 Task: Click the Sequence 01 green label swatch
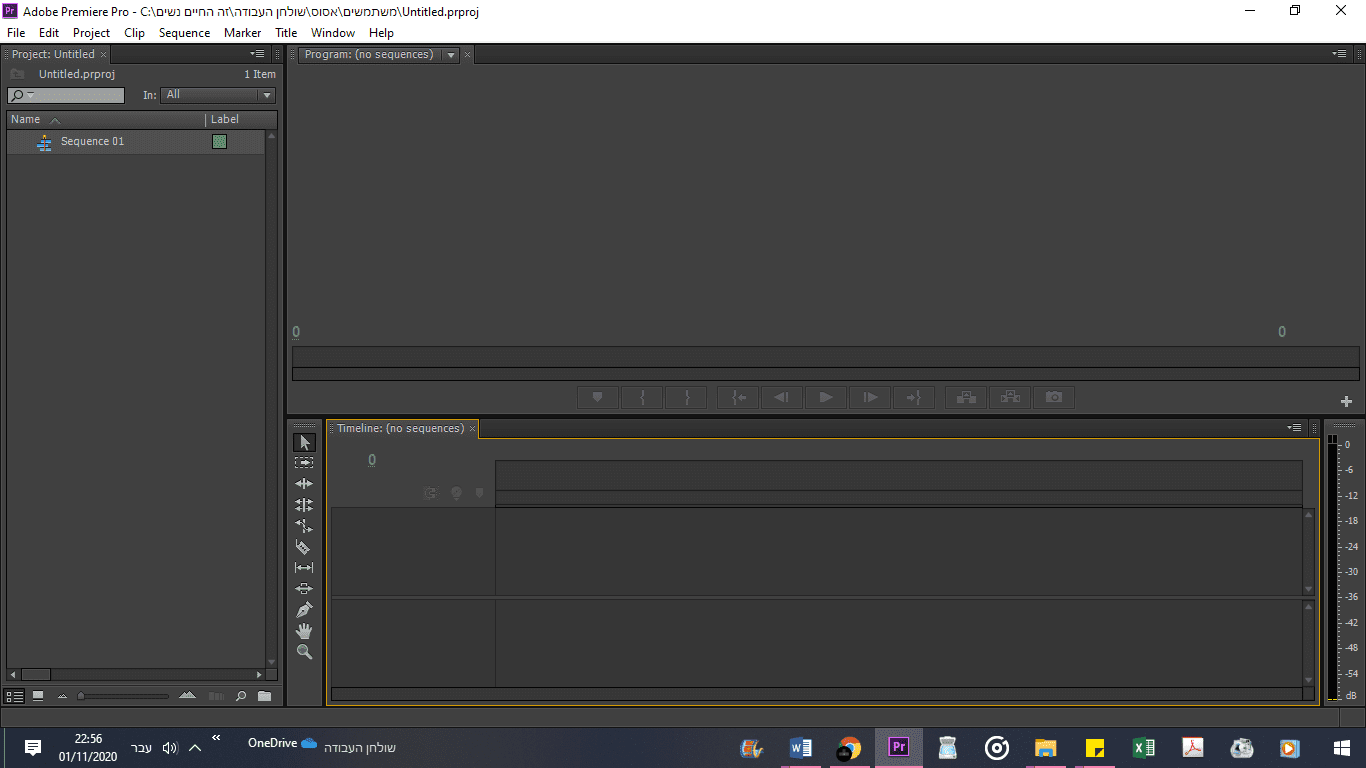coord(219,142)
